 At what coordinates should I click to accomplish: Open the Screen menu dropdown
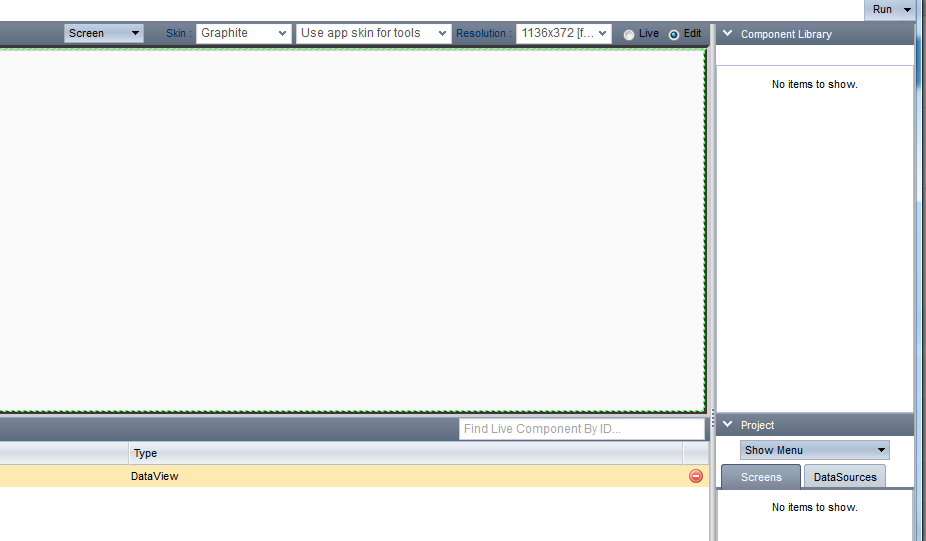104,33
